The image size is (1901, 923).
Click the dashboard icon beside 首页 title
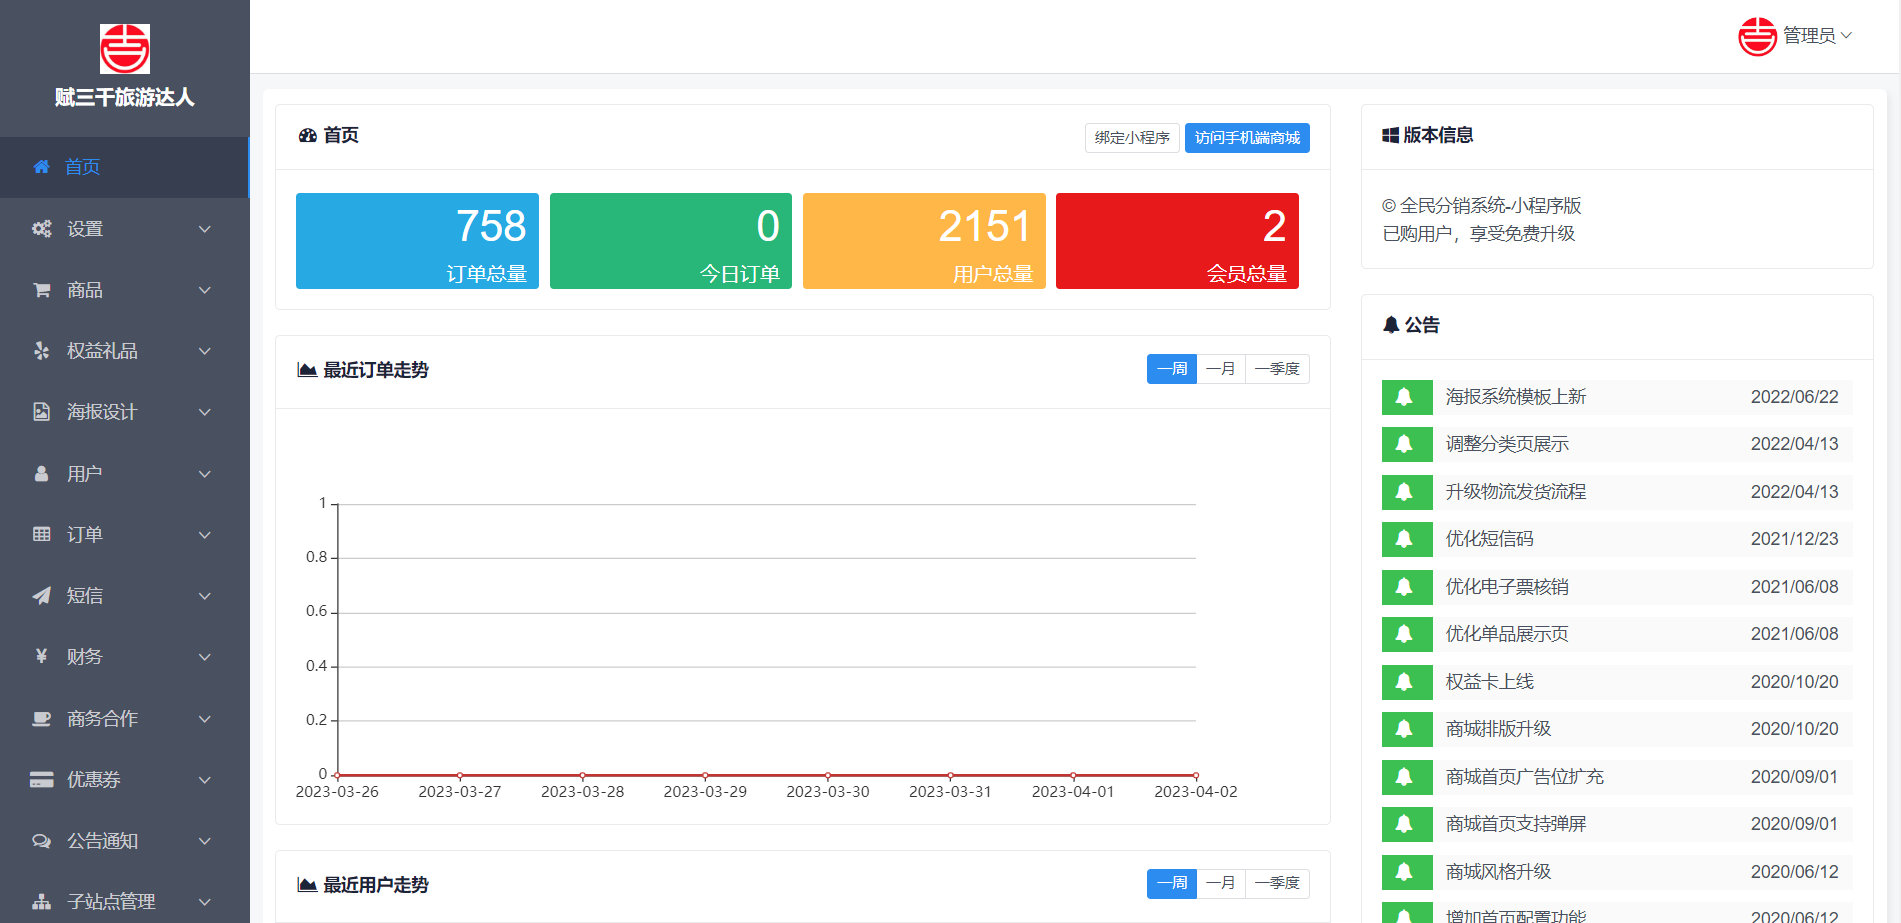308,135
